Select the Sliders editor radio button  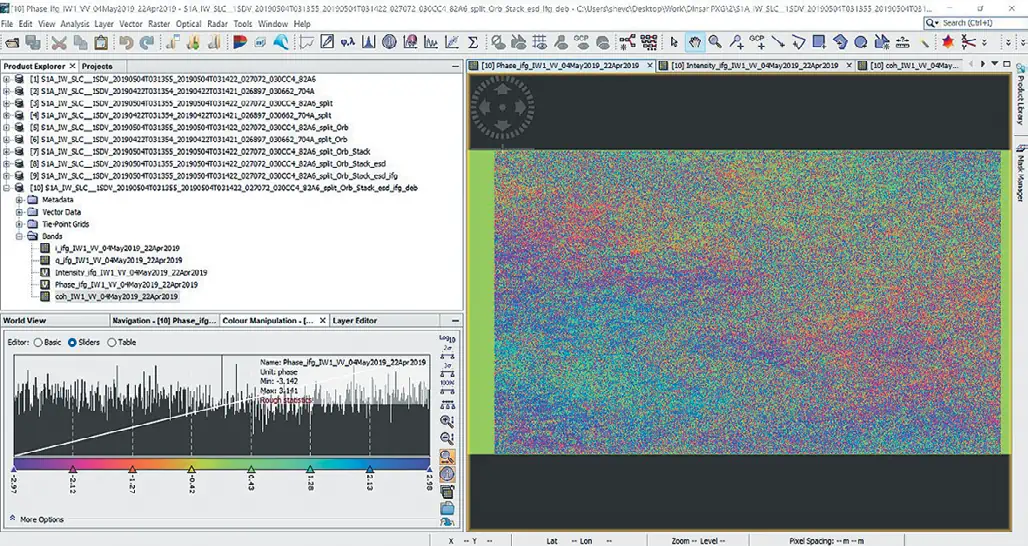[73, 342]
